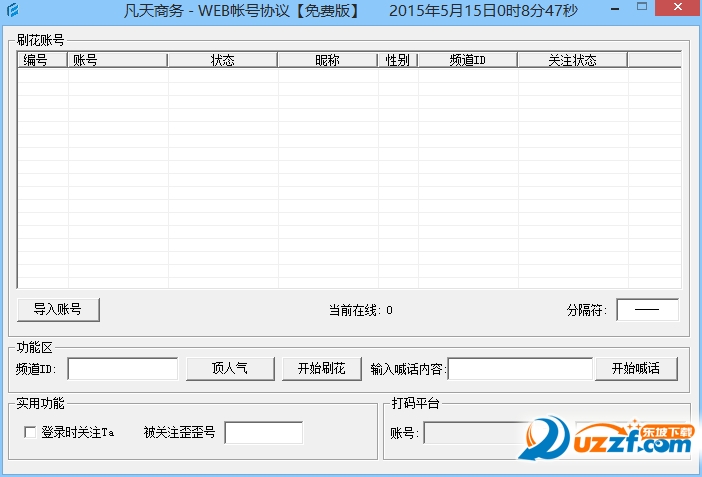Screen dimensions: 702x477
Task: Click the 打码平台 账号 field
Action: coord(477,433)
